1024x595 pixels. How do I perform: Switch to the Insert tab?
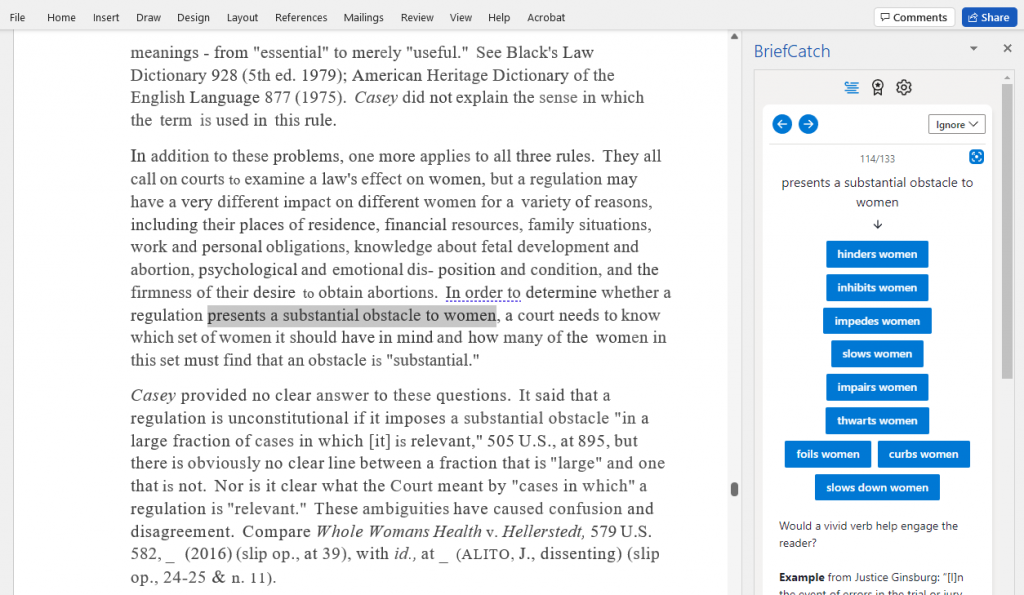[x=106, y=18]
